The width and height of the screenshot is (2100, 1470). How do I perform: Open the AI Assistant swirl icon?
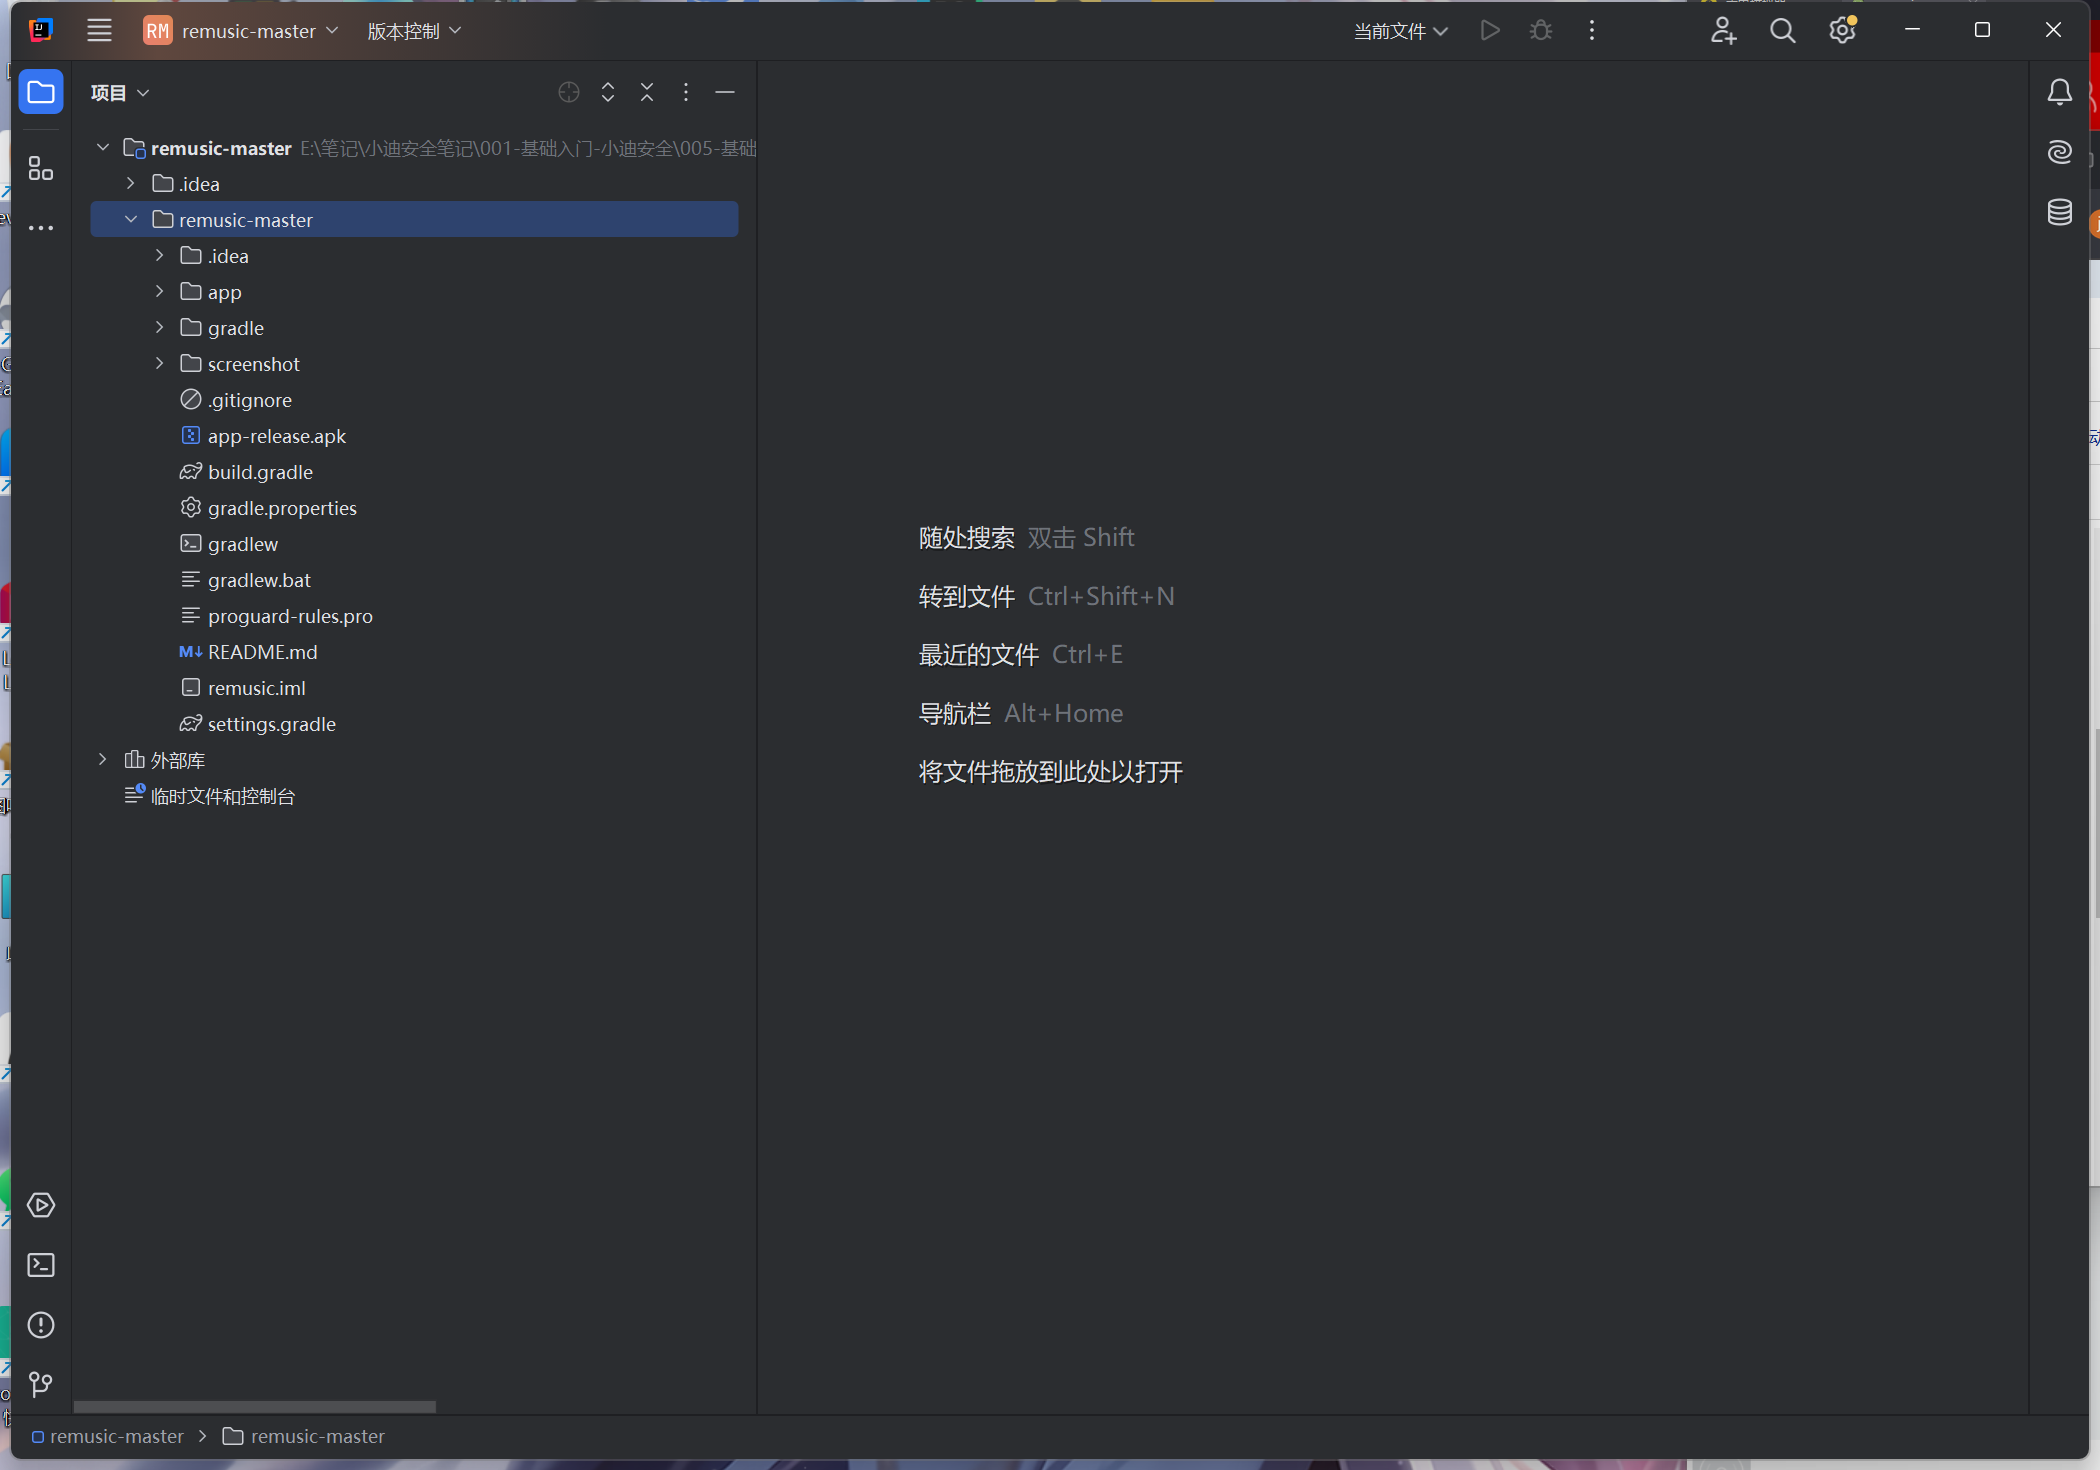(2059, 152)
